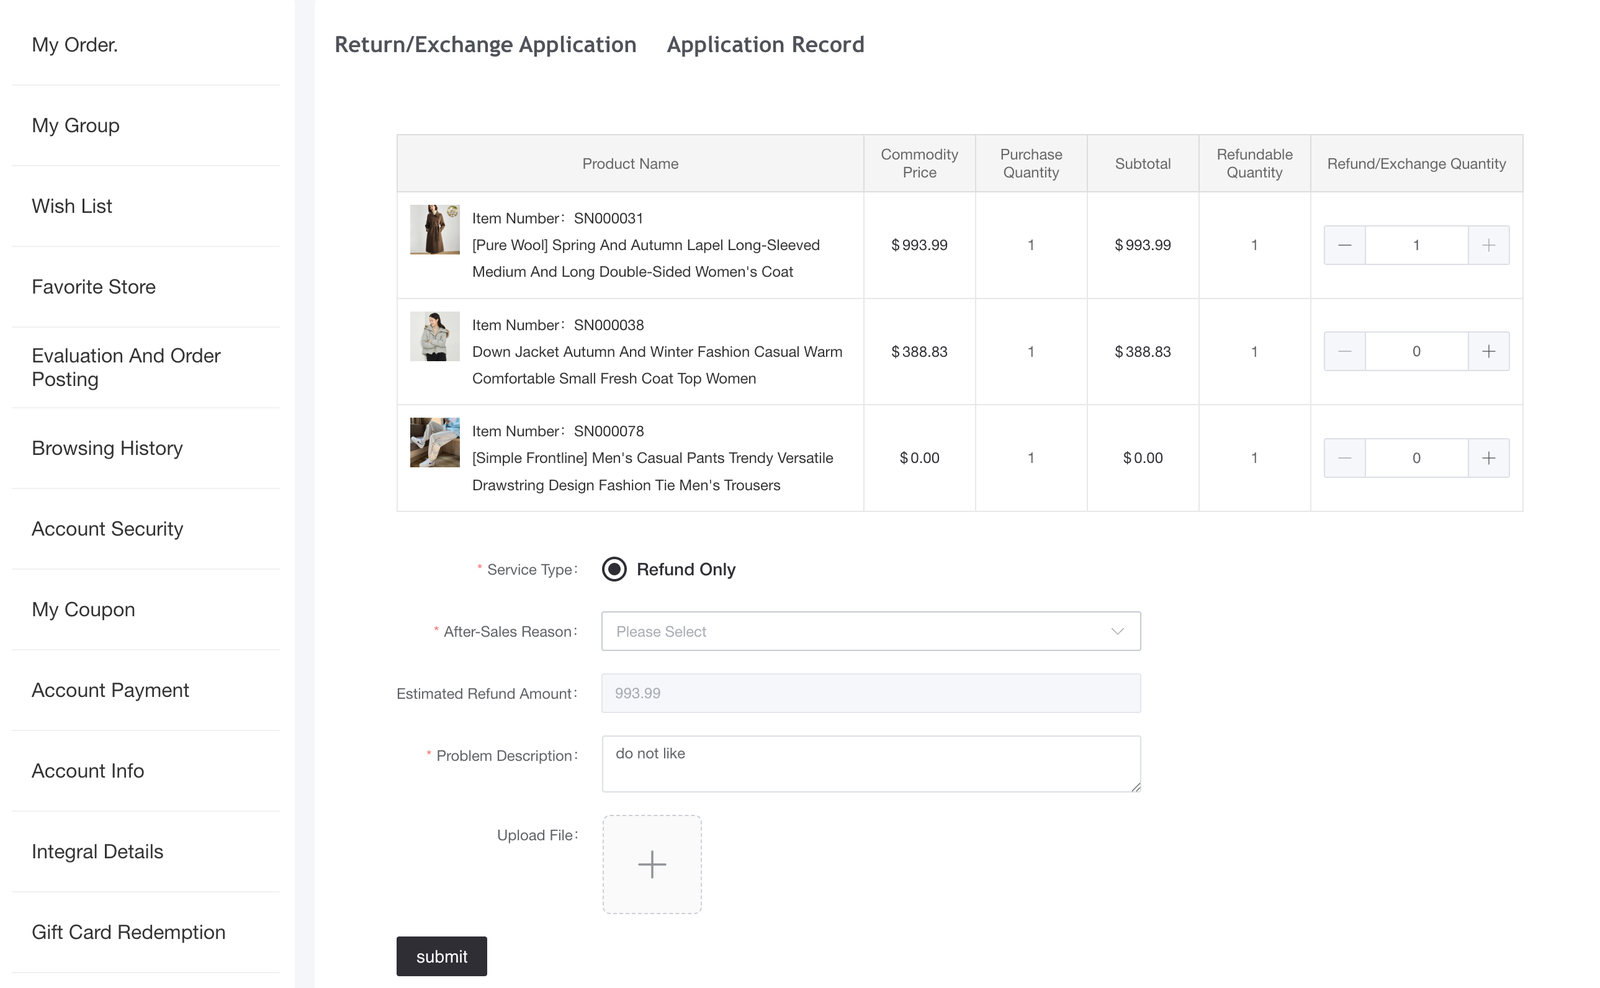Screen dimensions: 1600x988
Task: Click the upload file plus icon
Action: click(652, 864)
